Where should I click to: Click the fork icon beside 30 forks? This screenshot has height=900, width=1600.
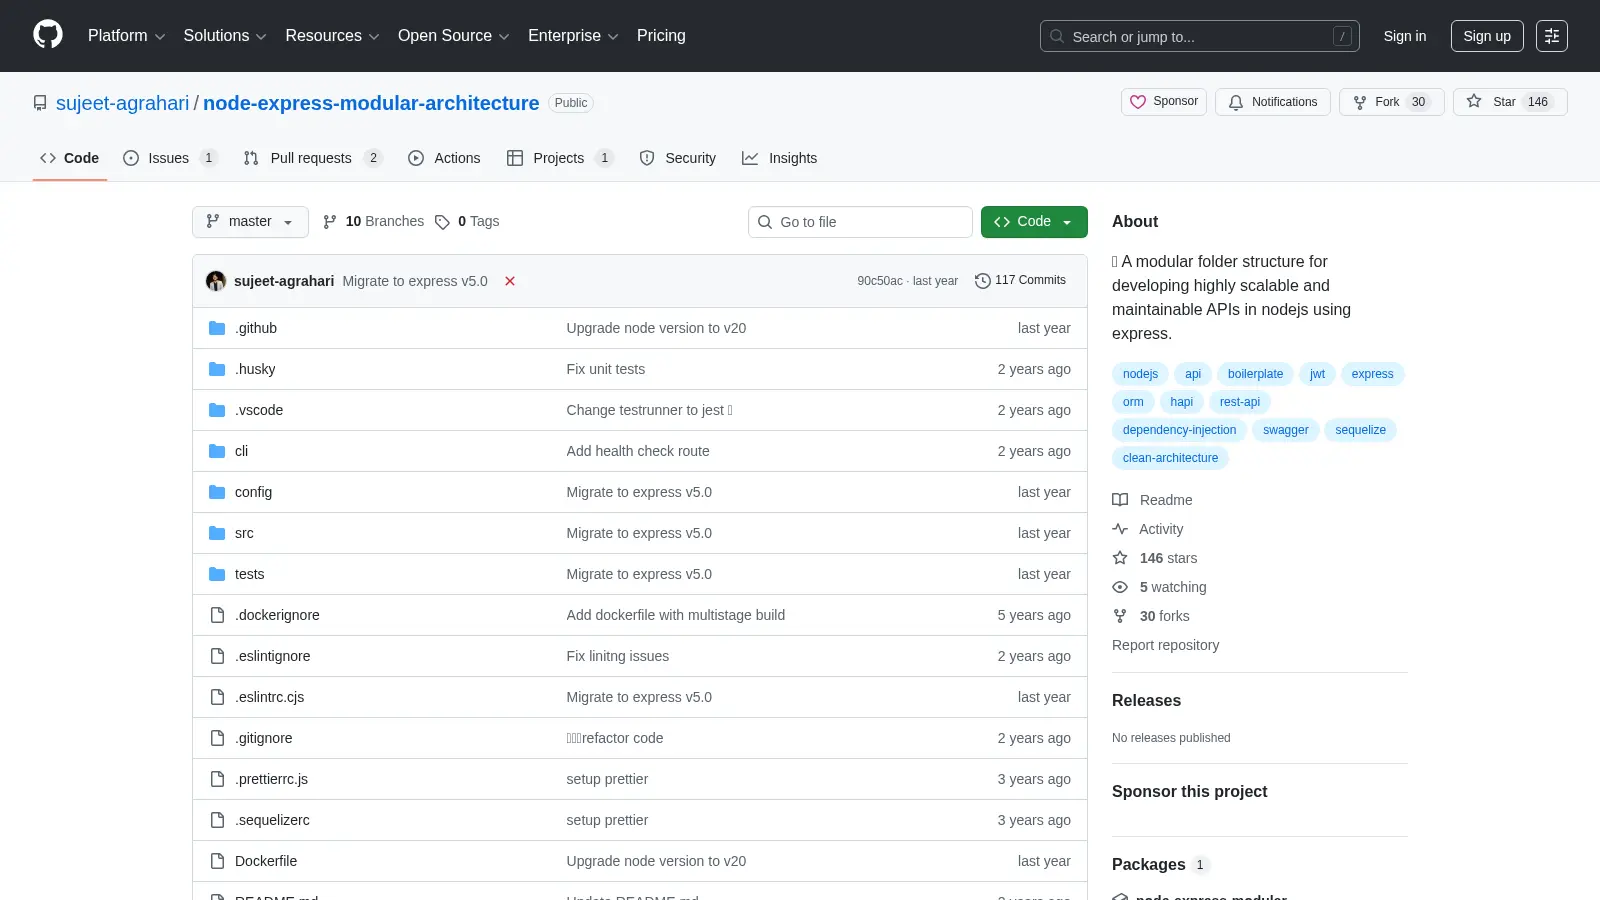click(x=1120, y=616)
